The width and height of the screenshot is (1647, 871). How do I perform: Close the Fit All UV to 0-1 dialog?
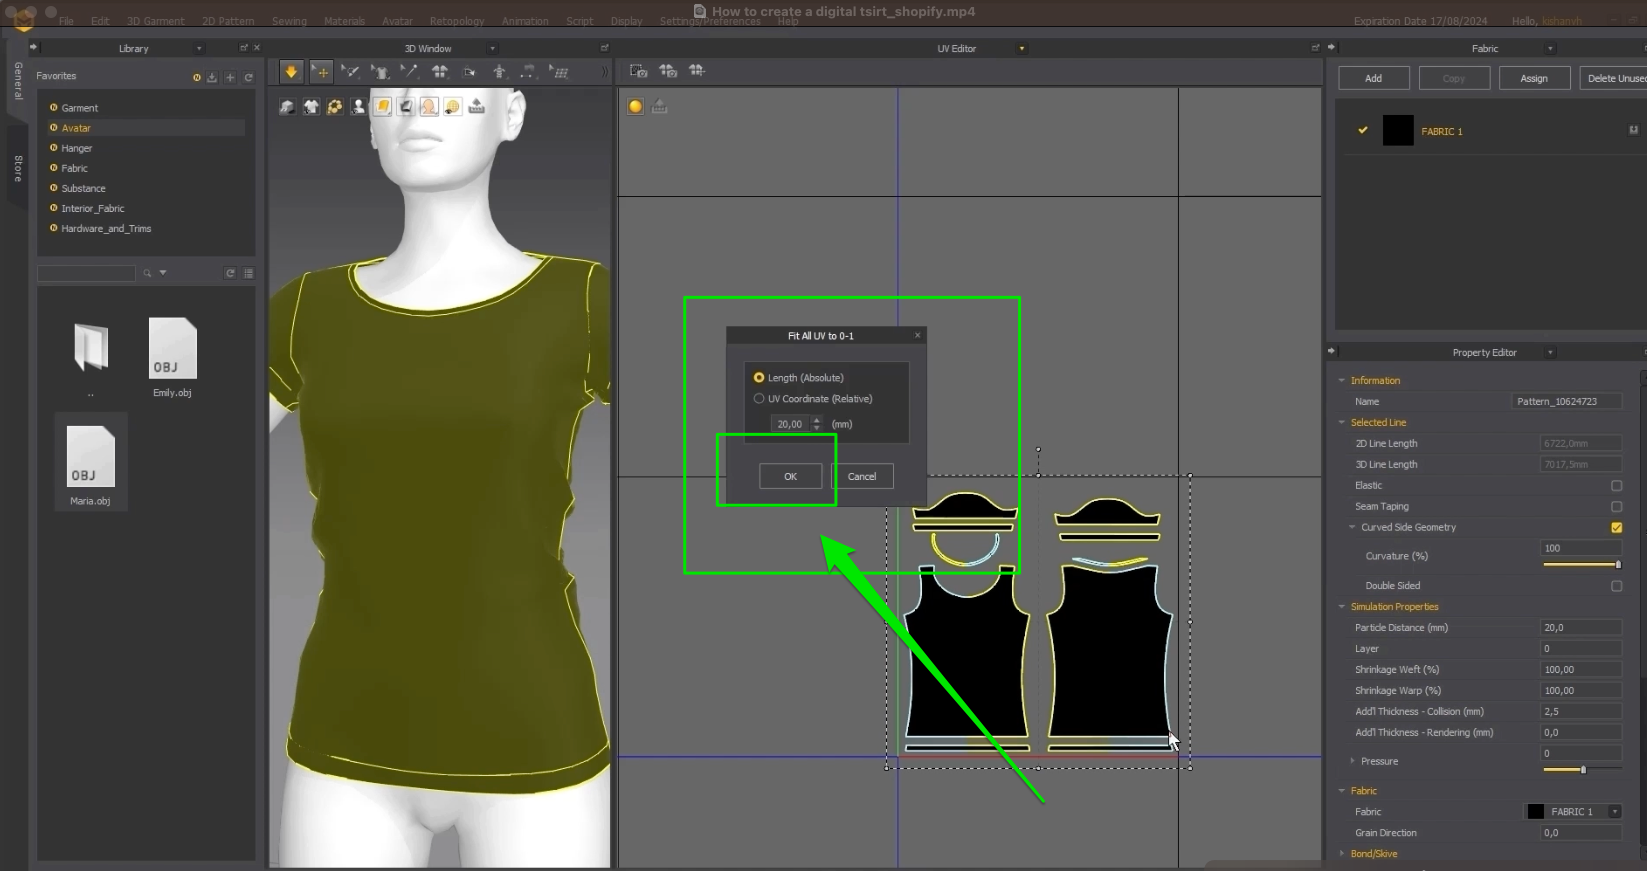click(x=917, y=336)
